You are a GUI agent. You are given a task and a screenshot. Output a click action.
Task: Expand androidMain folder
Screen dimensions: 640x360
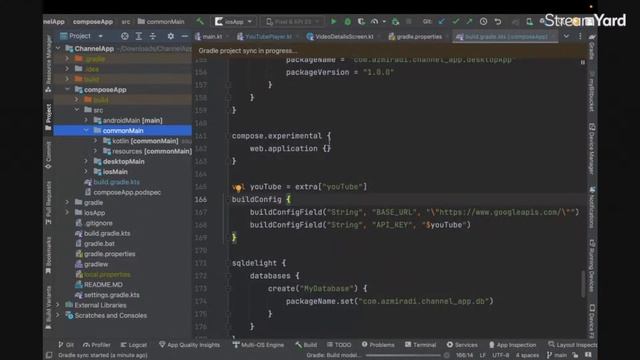[x=86, y=120]
